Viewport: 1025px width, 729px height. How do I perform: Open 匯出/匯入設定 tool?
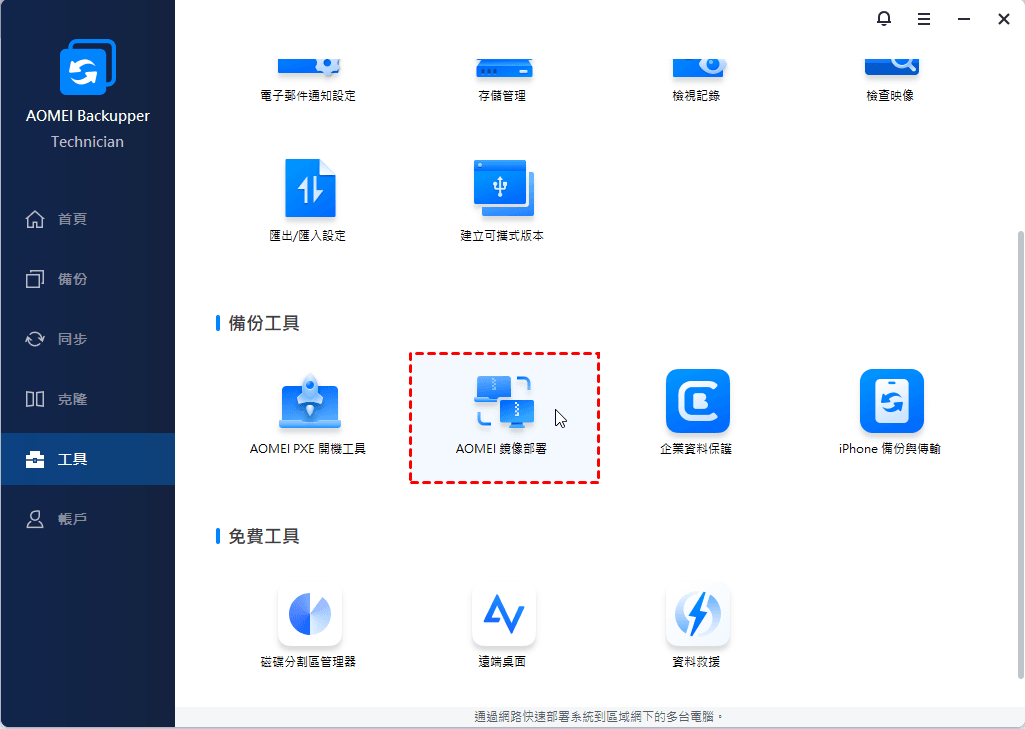[x=309, y=200]
